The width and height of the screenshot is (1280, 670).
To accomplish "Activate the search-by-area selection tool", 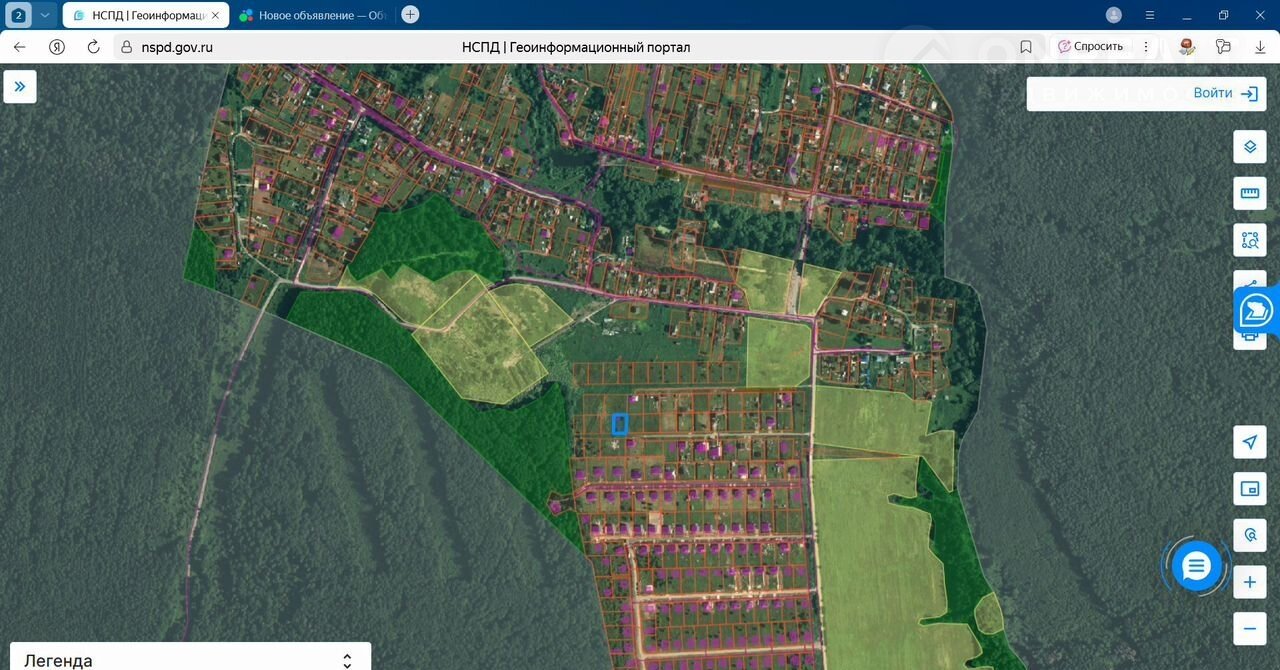I will tap(1249, 240).
